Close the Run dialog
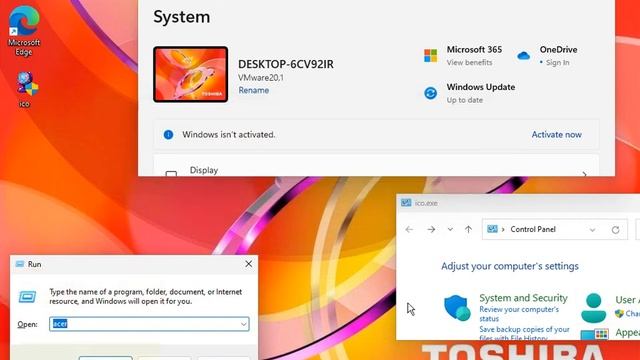This screenshot has width=640, height=360. (249, 264)
